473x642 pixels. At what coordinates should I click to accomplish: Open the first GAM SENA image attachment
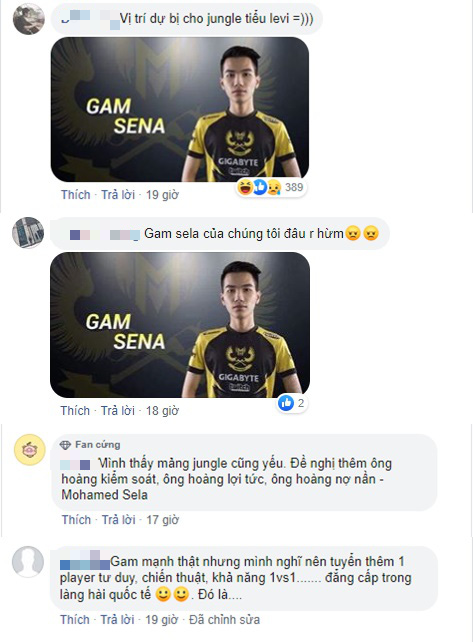tap(180, 109)
